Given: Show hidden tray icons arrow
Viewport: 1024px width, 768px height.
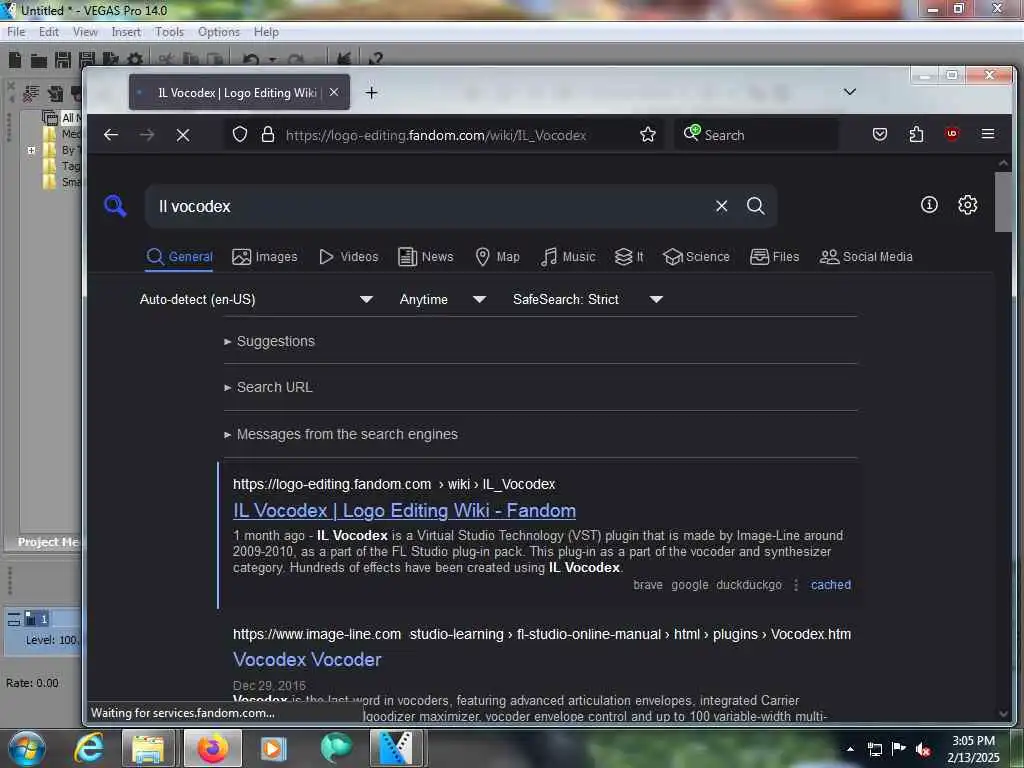Looking at the screenshot, I should (850, 749).
